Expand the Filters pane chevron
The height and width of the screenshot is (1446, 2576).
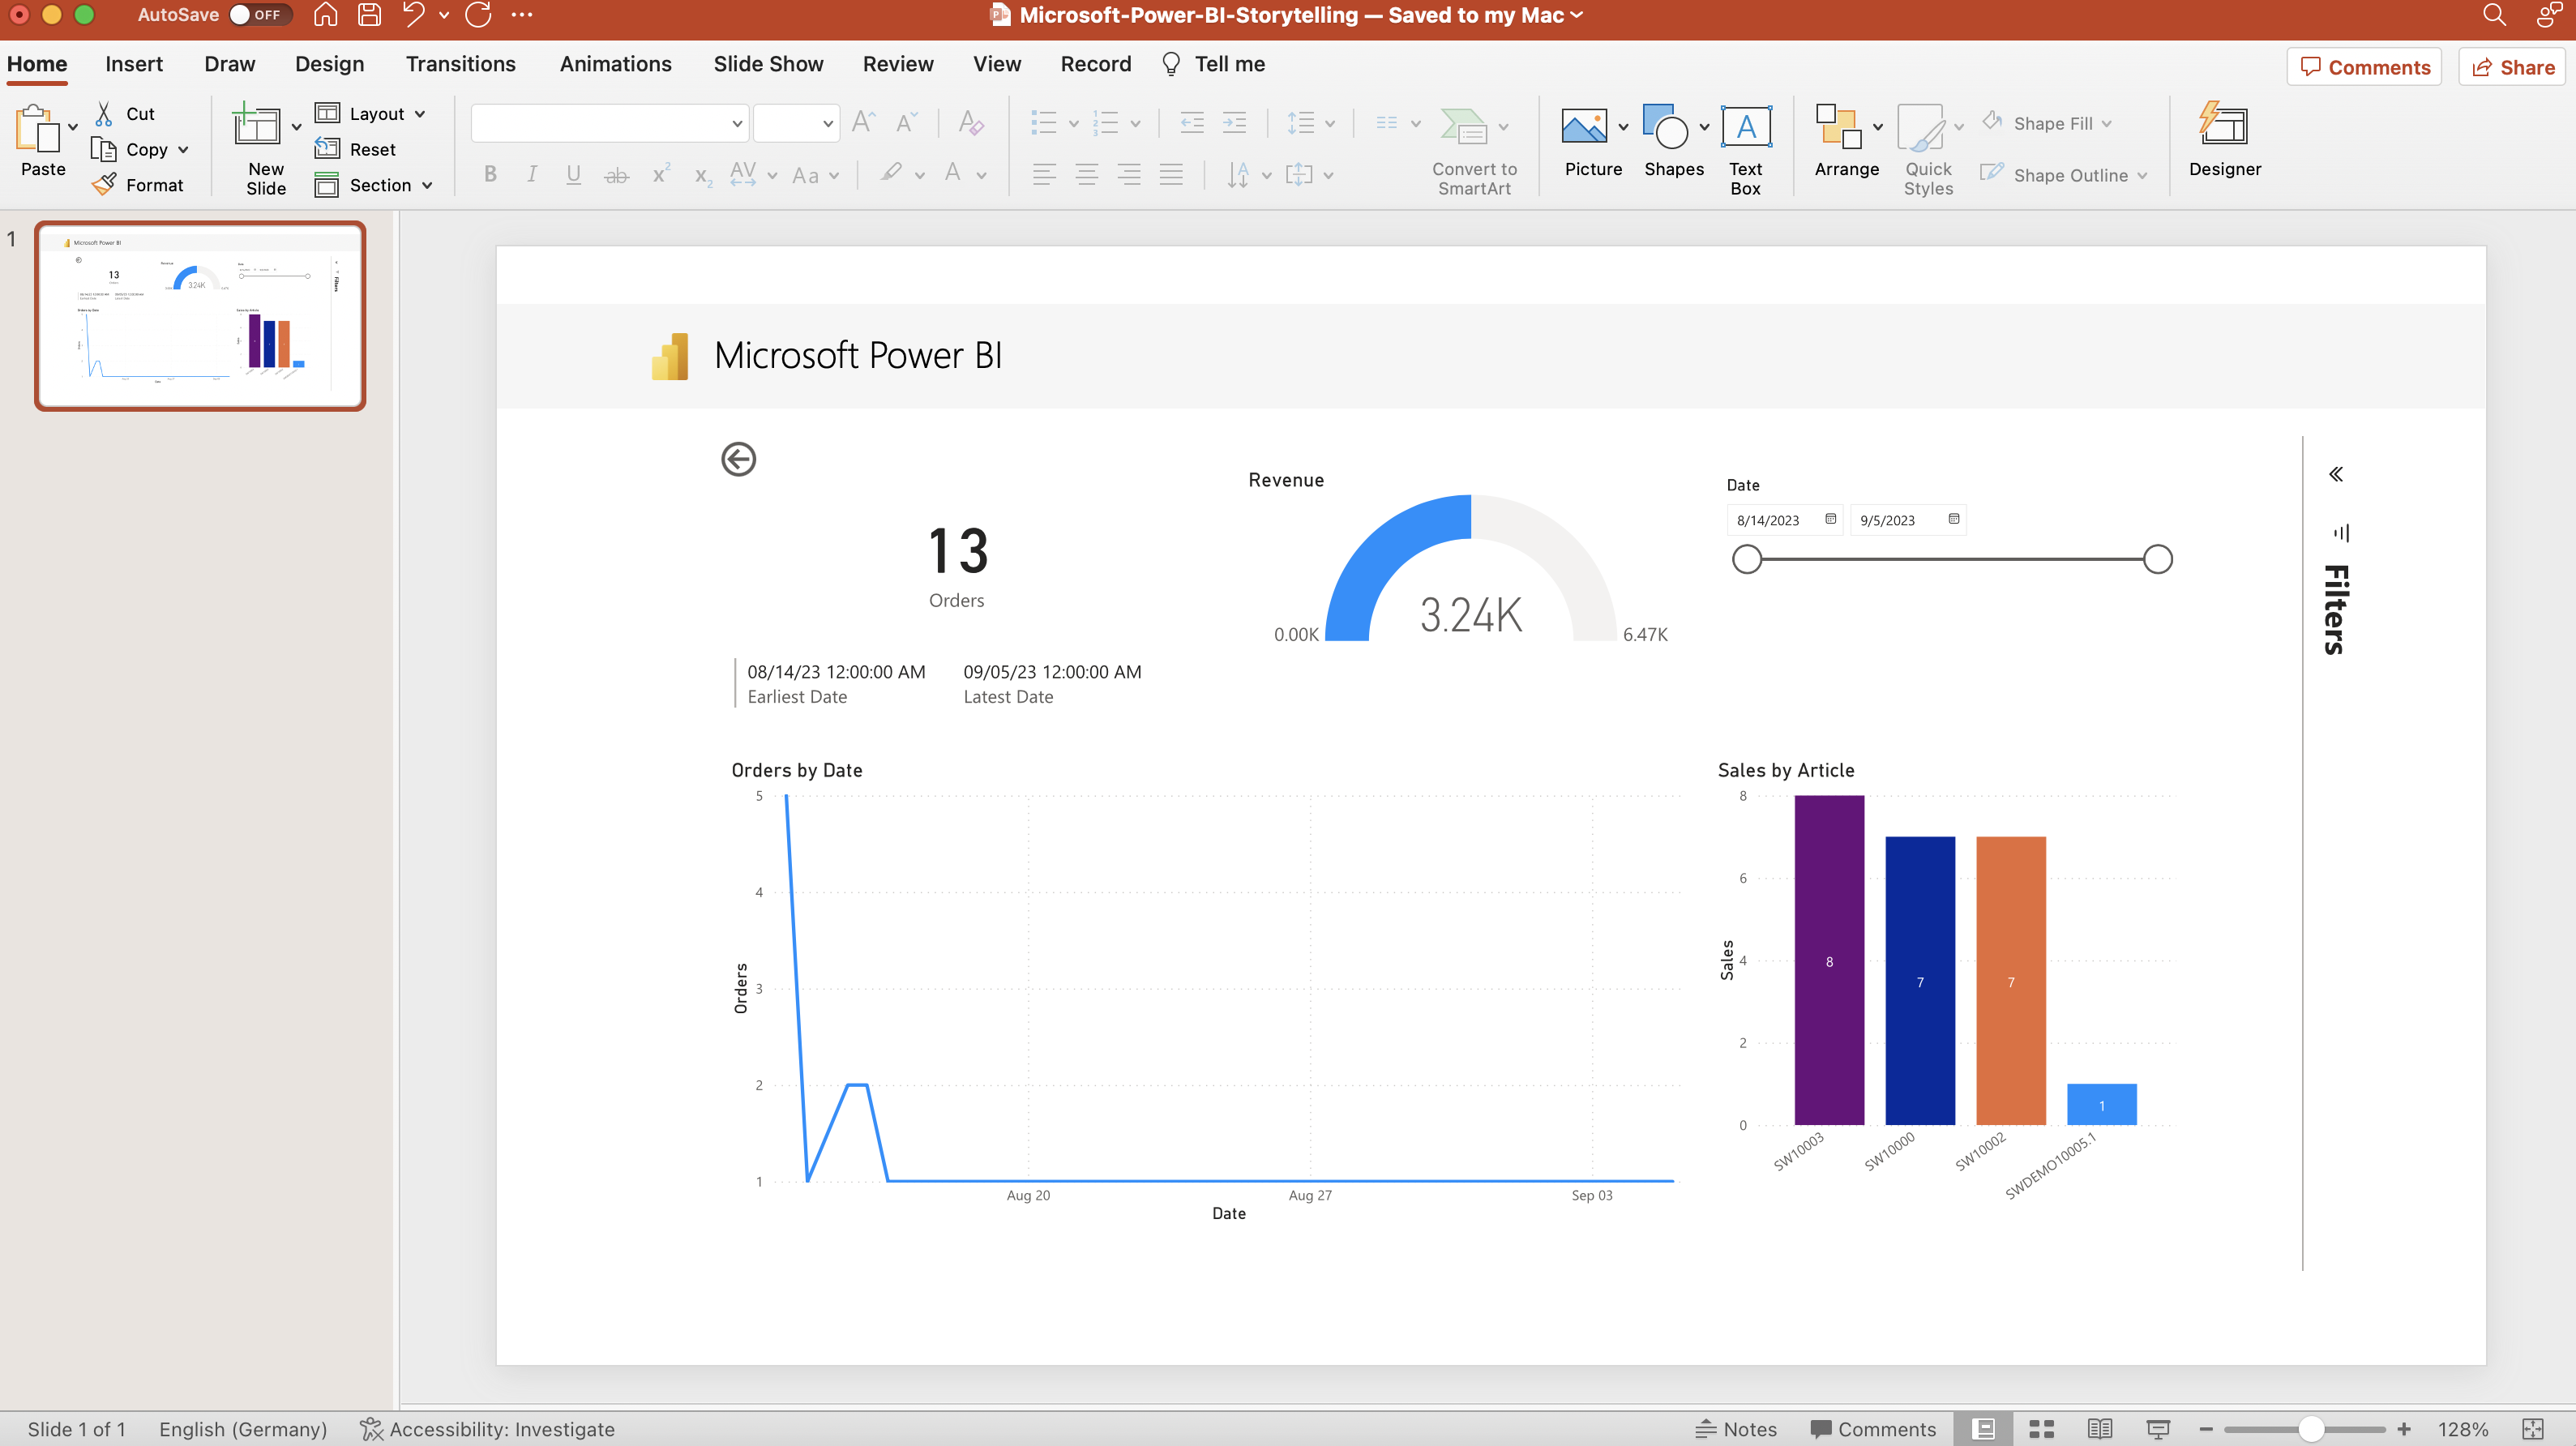2335,474
